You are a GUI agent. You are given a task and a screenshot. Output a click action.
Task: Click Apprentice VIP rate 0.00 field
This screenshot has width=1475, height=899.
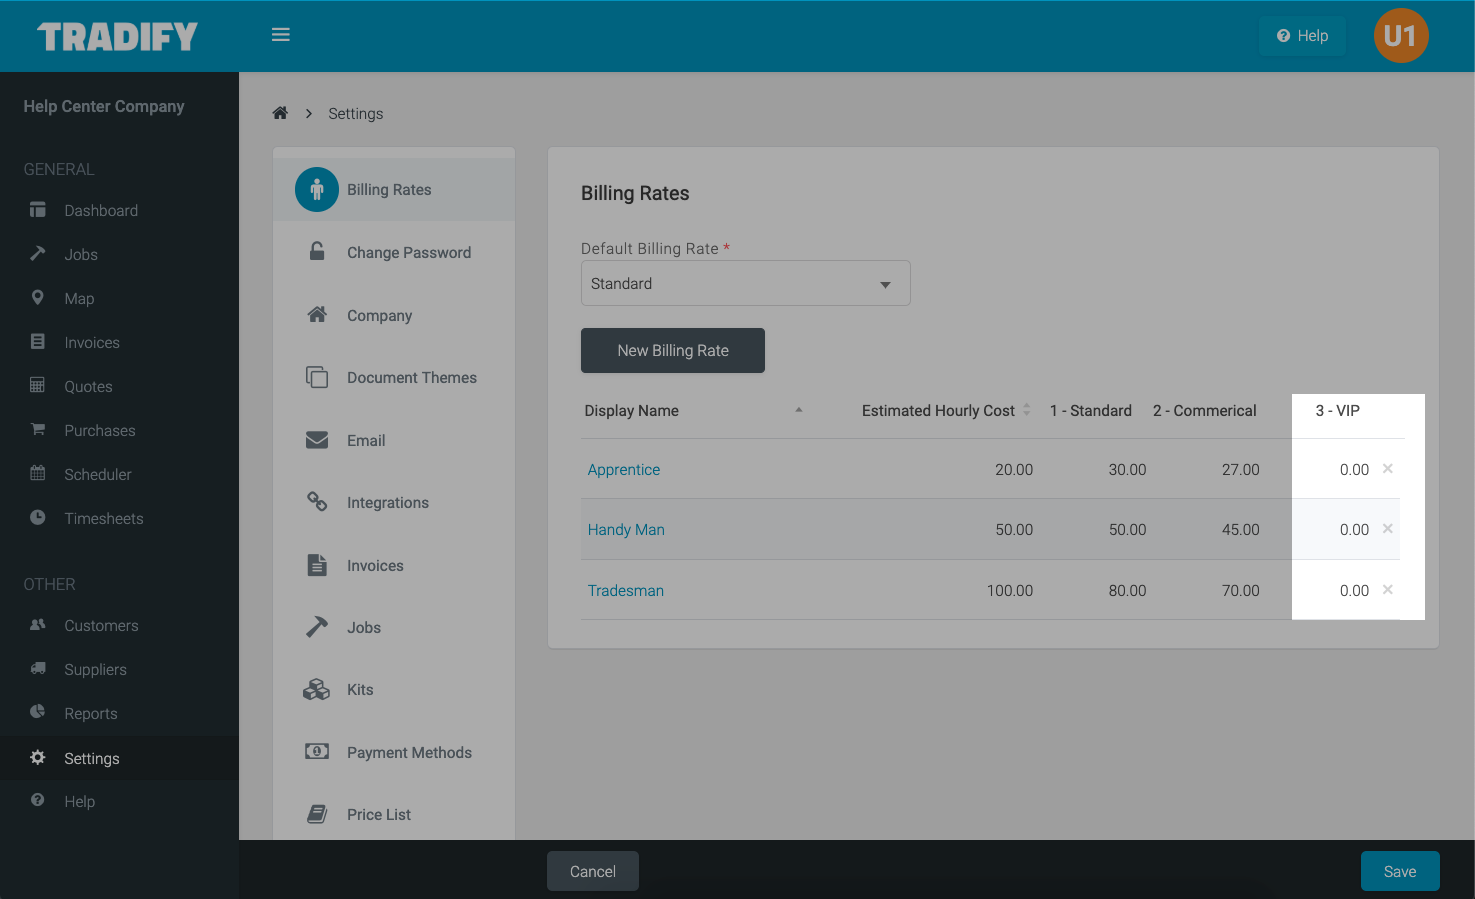tap(1354, 469)
